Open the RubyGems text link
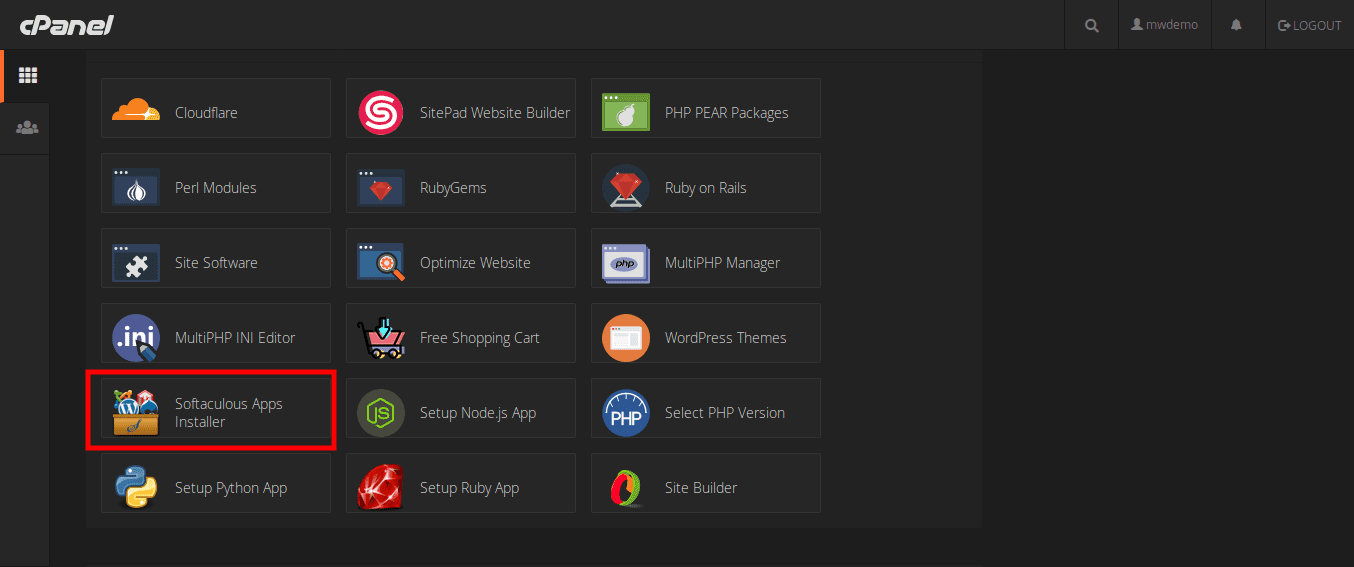Screen dimensions: 1354x567 pyautogui.click(x=453, y=188)
